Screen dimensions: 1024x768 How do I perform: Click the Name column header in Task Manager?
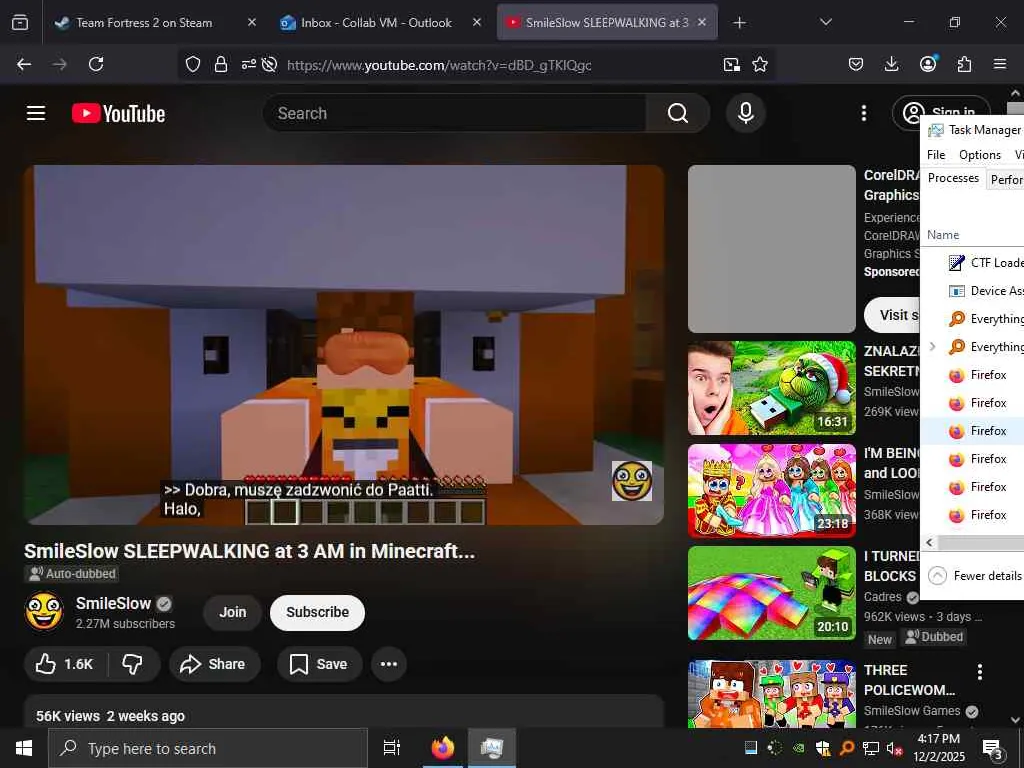pyautogui.click(x=943, y=235)
